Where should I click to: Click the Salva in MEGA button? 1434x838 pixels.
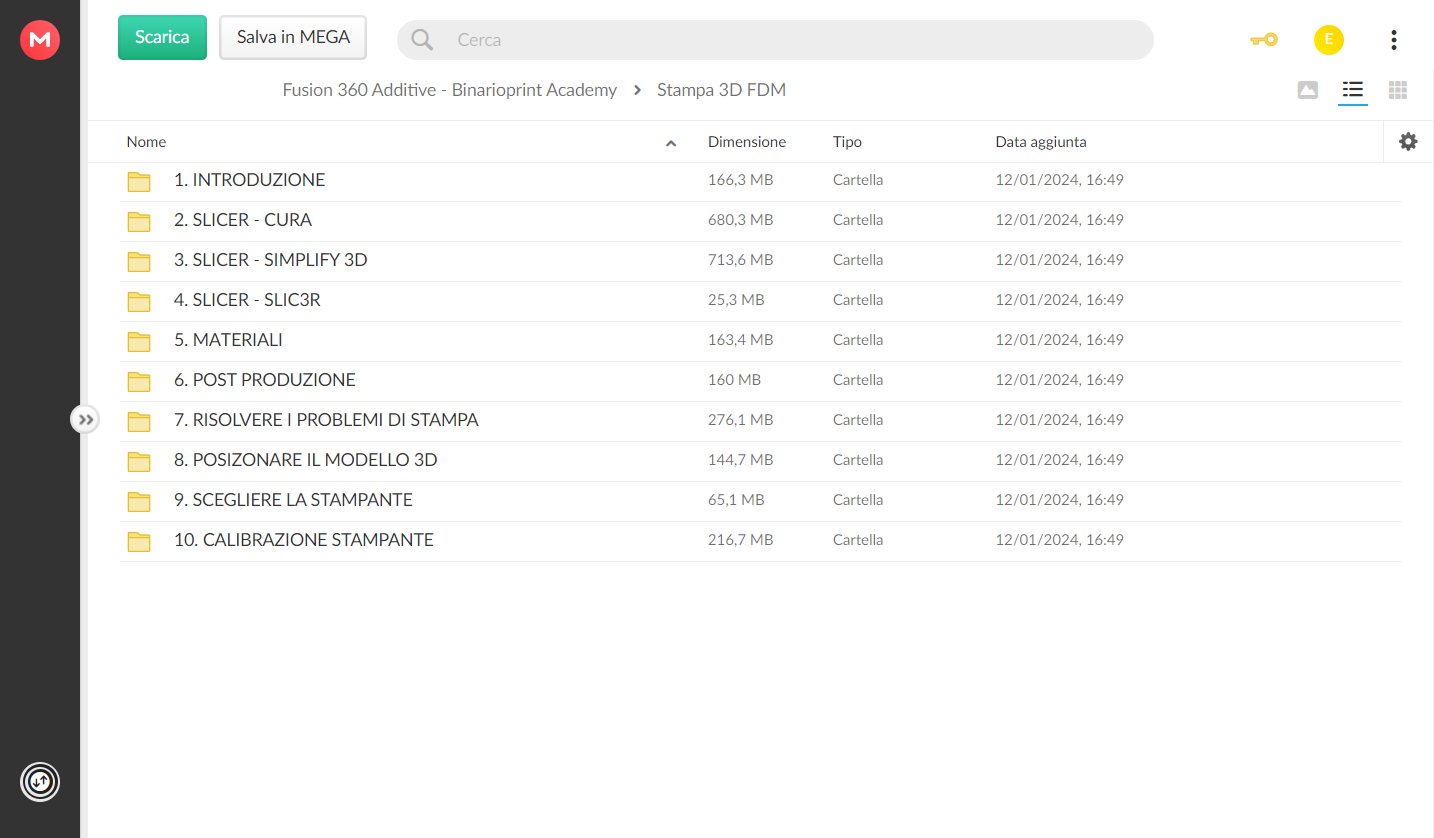click(x=293, y=37)
